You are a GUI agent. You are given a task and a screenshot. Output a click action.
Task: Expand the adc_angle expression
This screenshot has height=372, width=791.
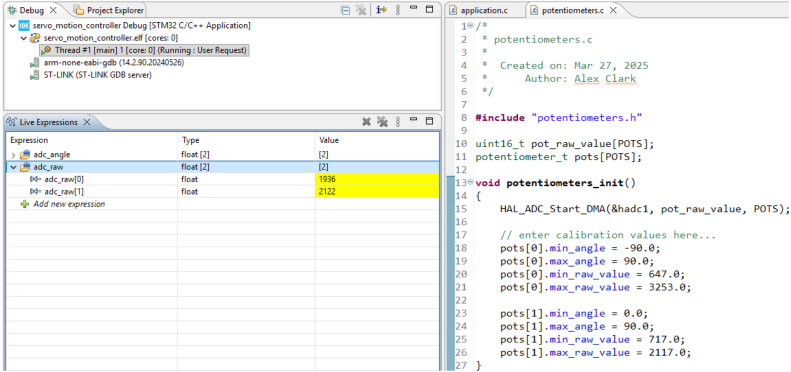point(14,154)
